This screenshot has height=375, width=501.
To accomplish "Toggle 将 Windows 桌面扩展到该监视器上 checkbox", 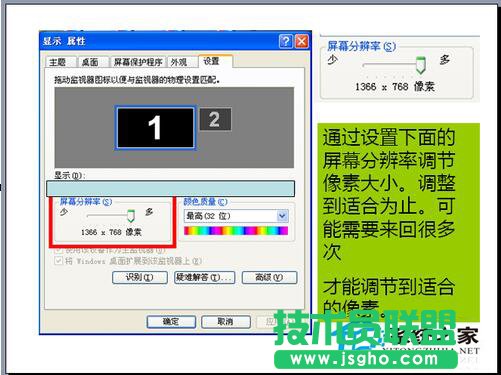I will (x=58, y=260).
